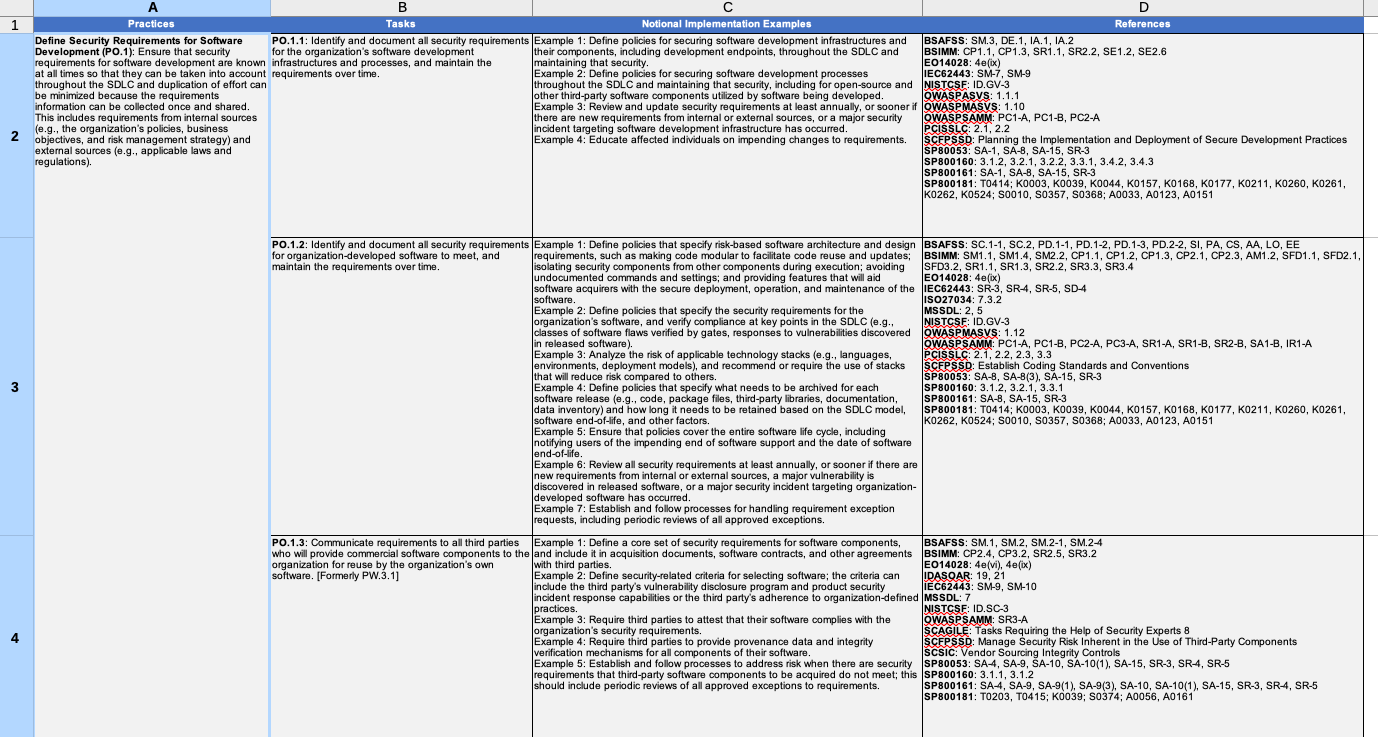
Task: Select the Notional Implementation Examples header cell
Action: coord(726,24)
